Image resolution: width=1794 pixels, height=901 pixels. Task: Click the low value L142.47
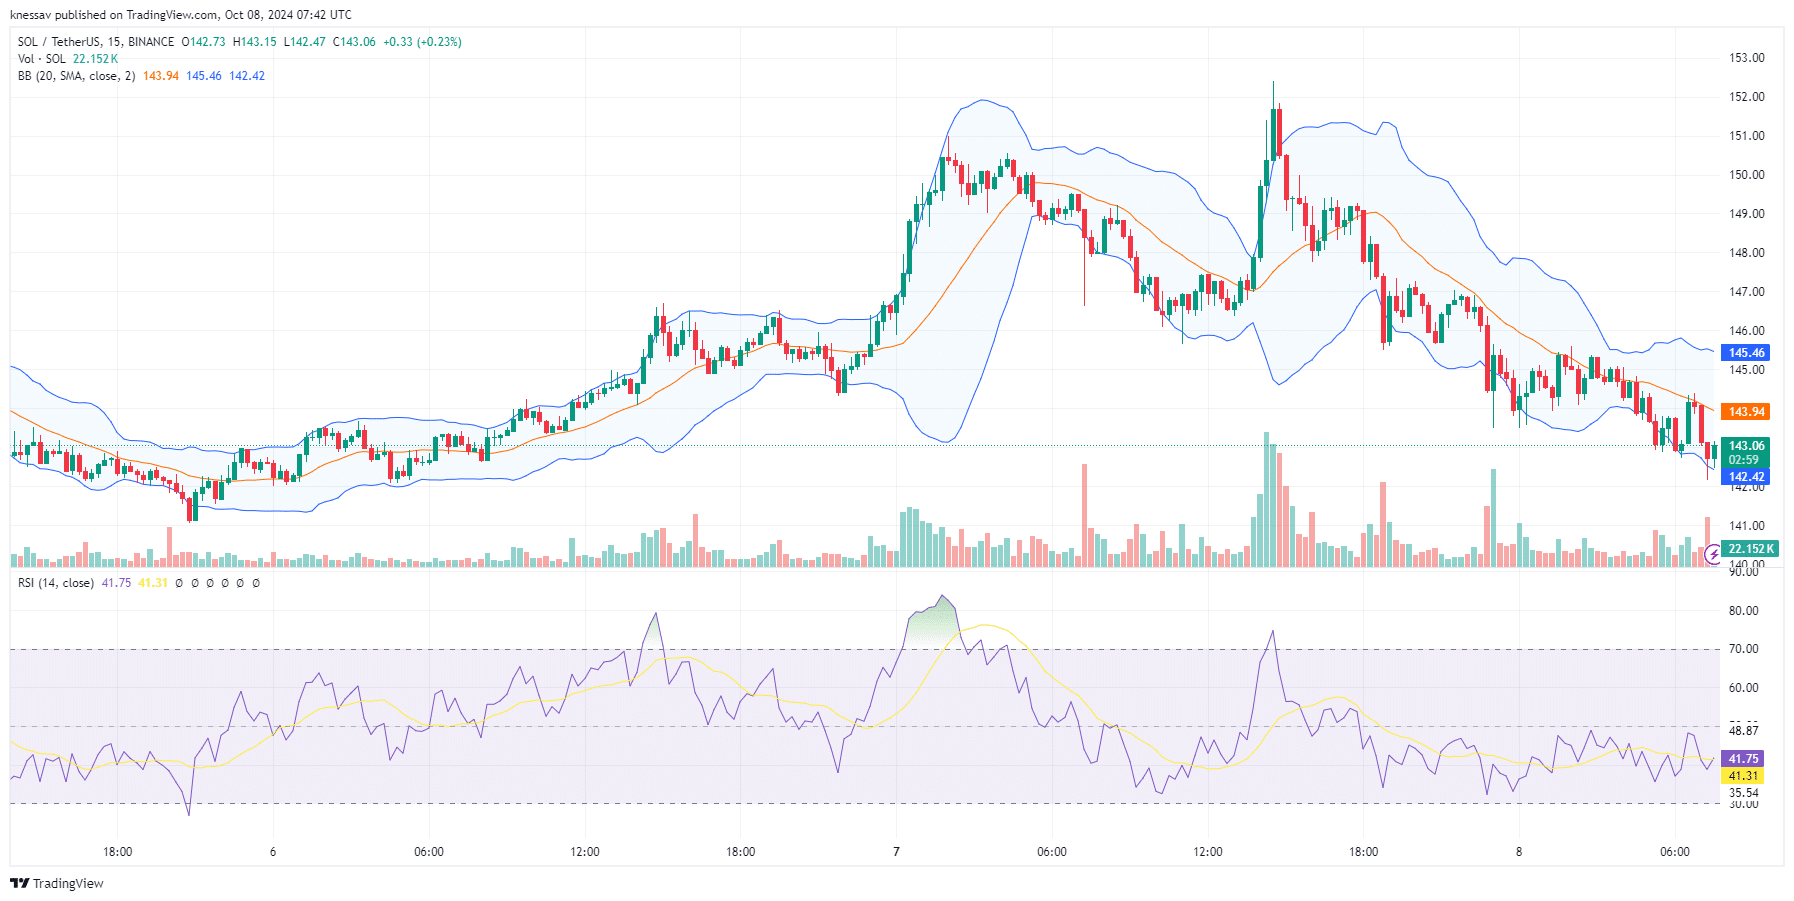point(304,42)
